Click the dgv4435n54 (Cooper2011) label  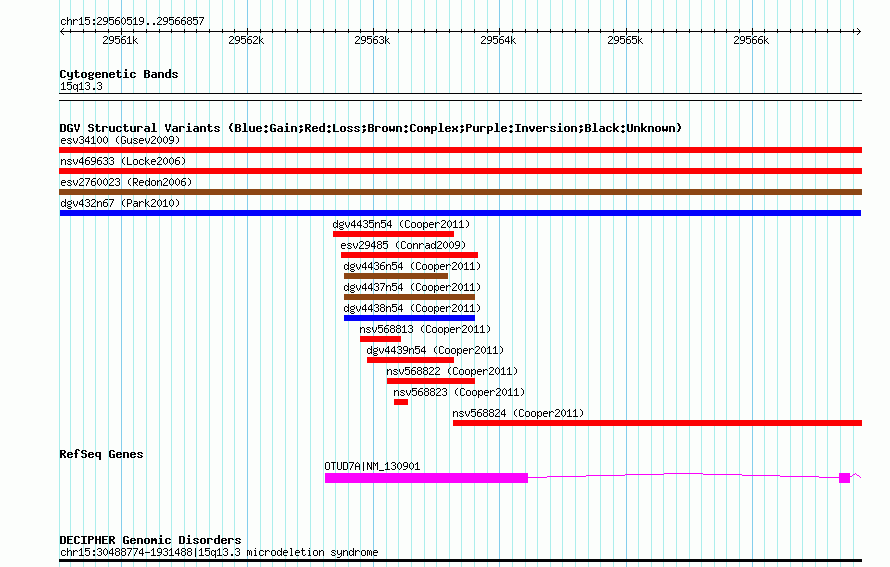[x=401, y=224]
